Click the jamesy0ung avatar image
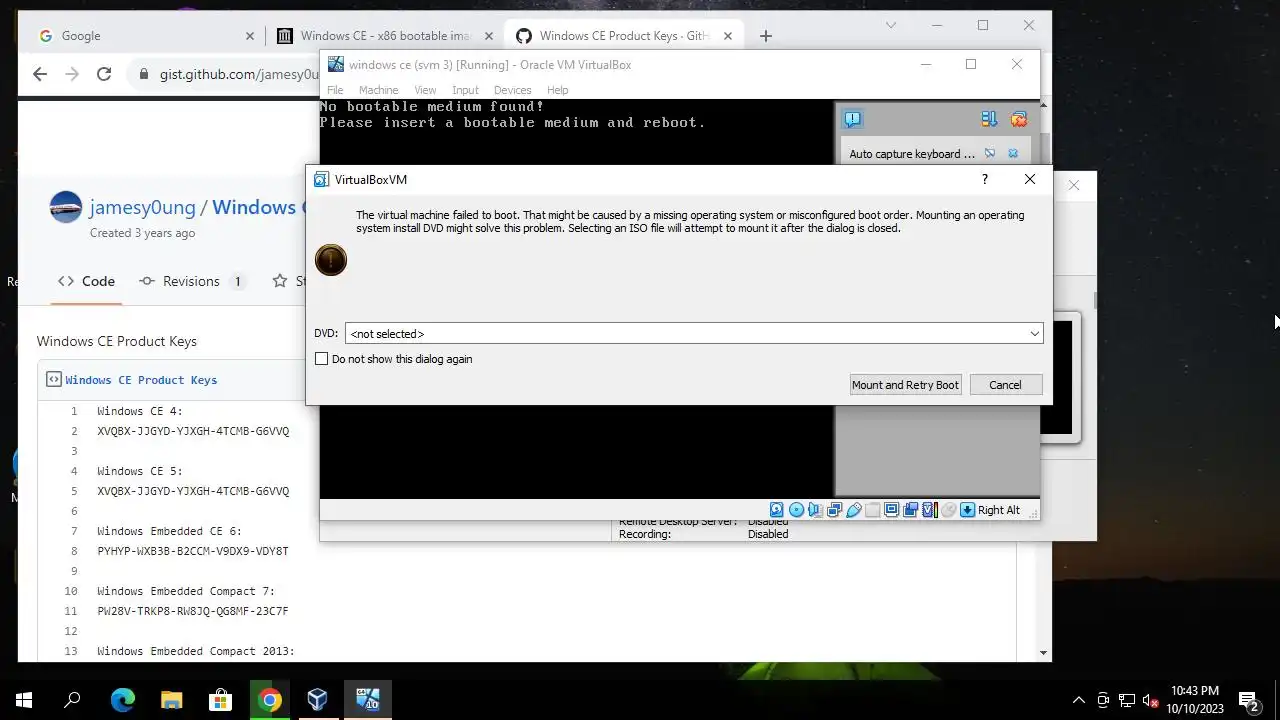This screenshot has width=1280, height=720. click(66, 207)
